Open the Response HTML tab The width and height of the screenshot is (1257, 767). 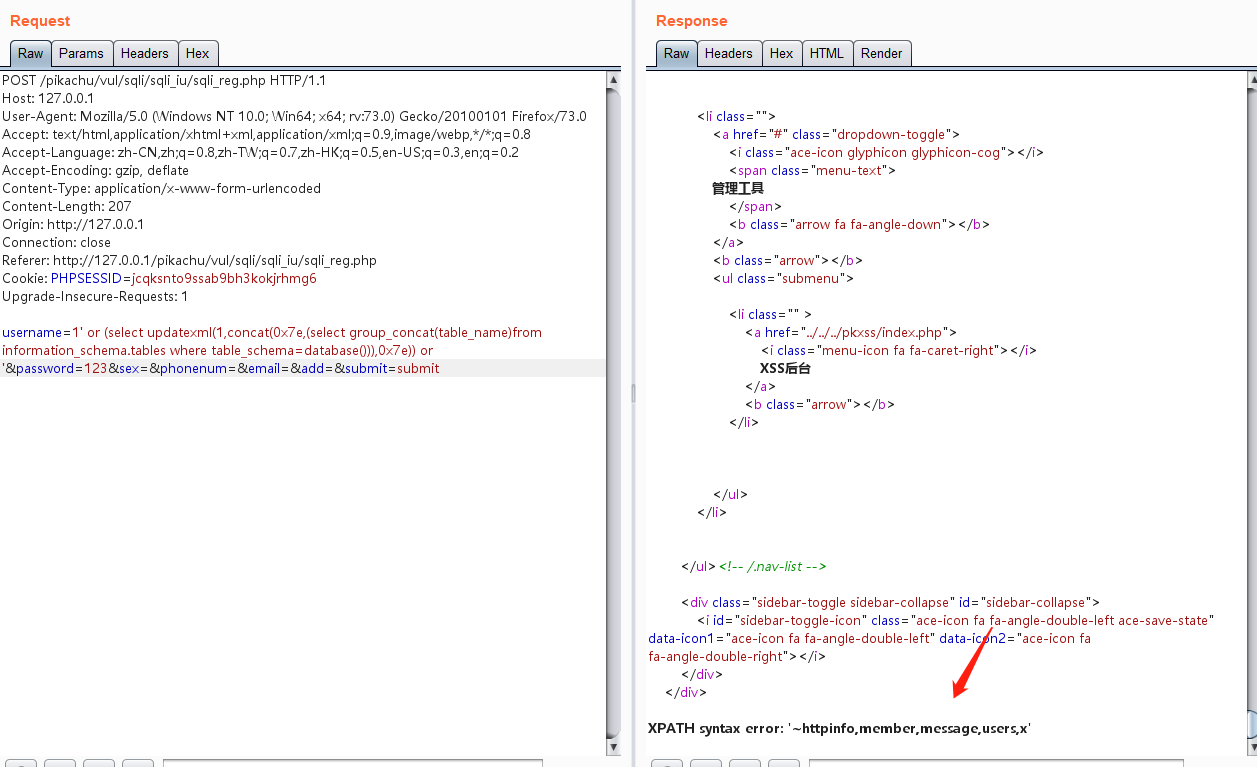pos(826,54)
